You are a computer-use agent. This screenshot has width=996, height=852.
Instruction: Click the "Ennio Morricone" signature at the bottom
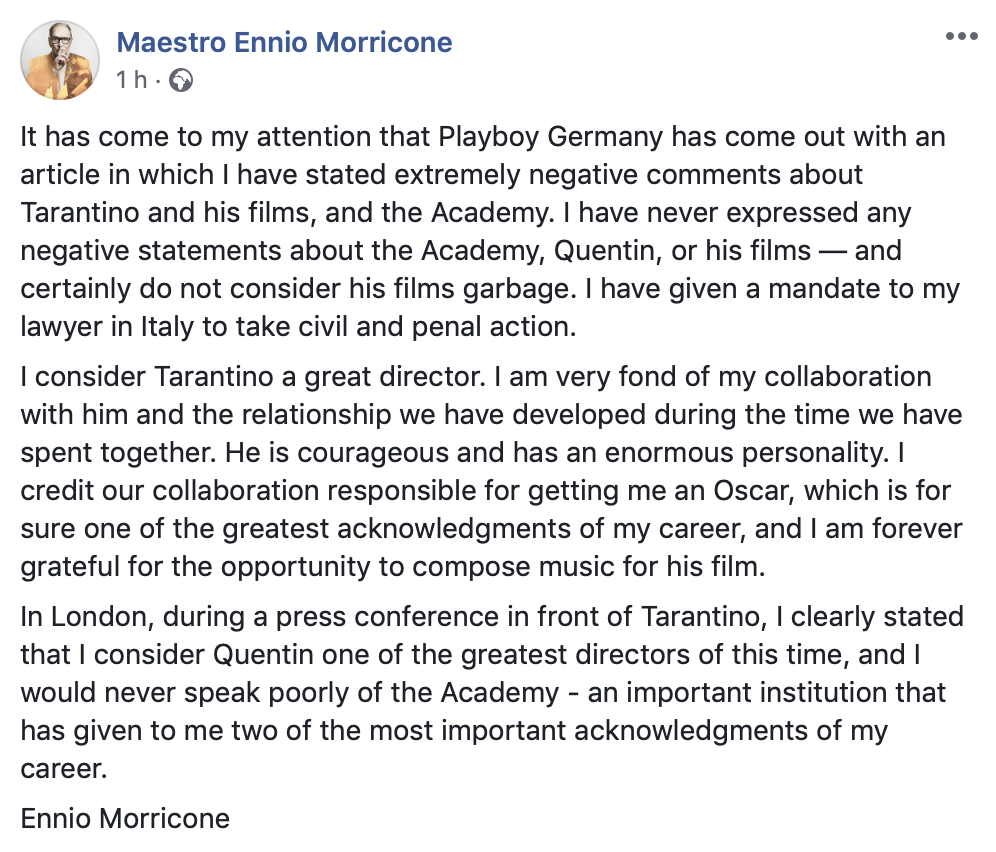125,819
